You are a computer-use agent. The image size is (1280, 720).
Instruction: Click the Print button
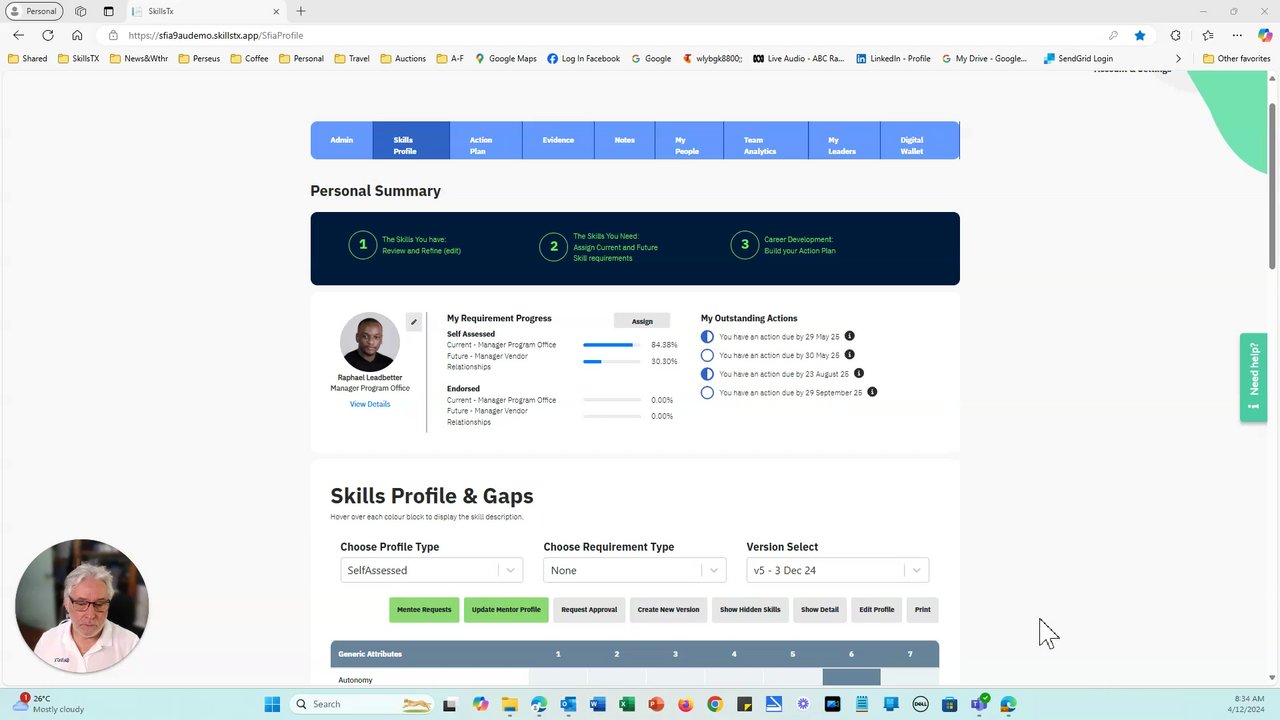click(922, 609)
